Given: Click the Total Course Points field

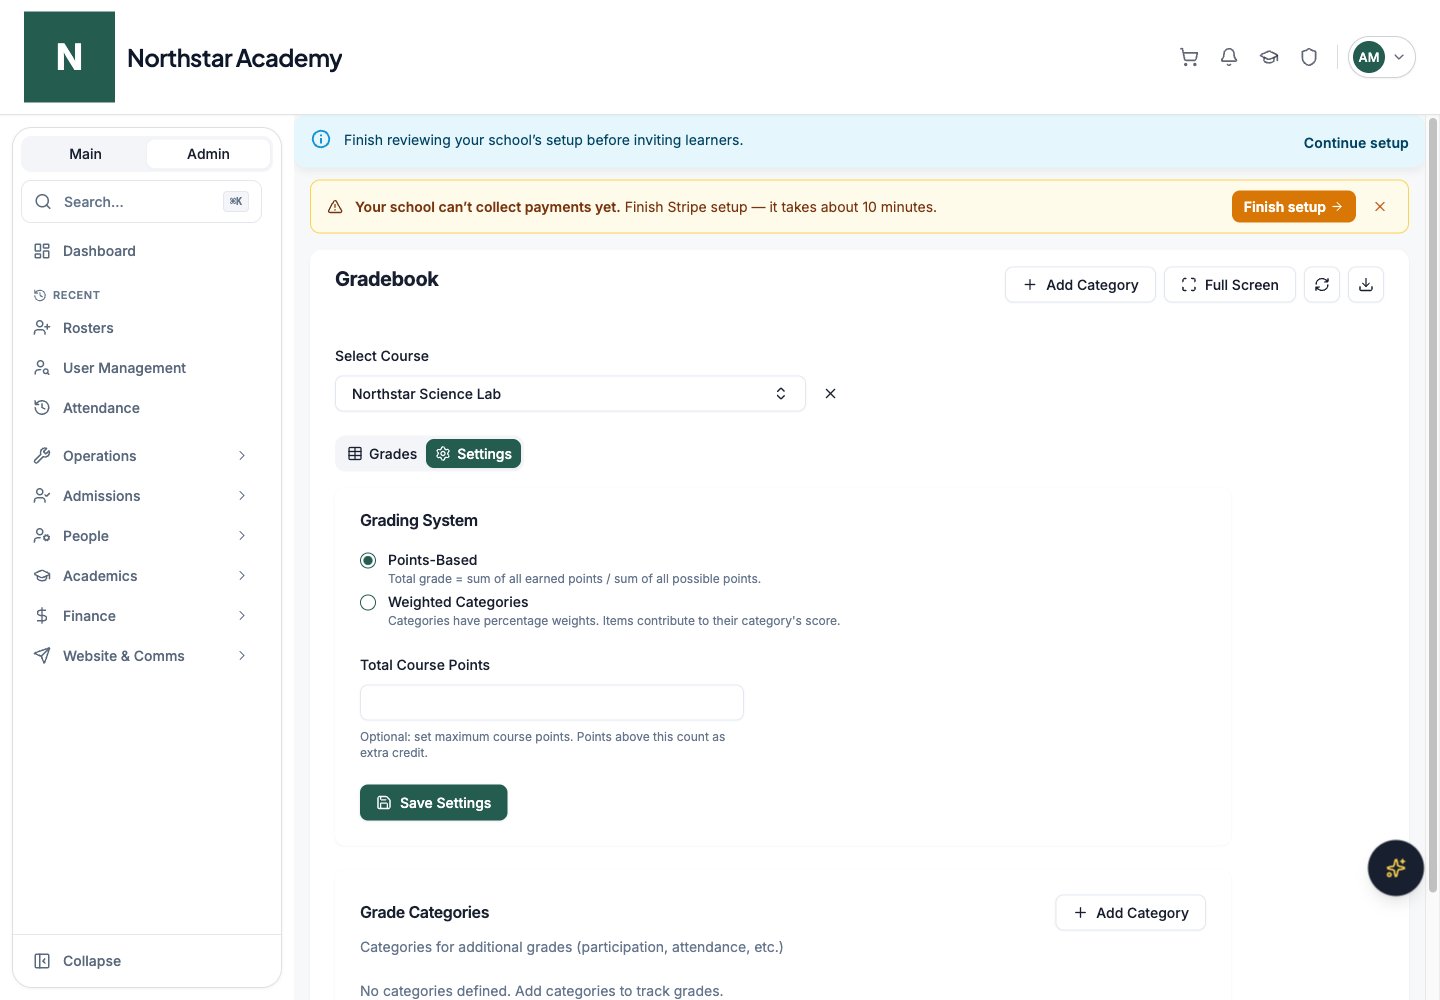Looking at the screenshot, I should click(x=552, y=703).
